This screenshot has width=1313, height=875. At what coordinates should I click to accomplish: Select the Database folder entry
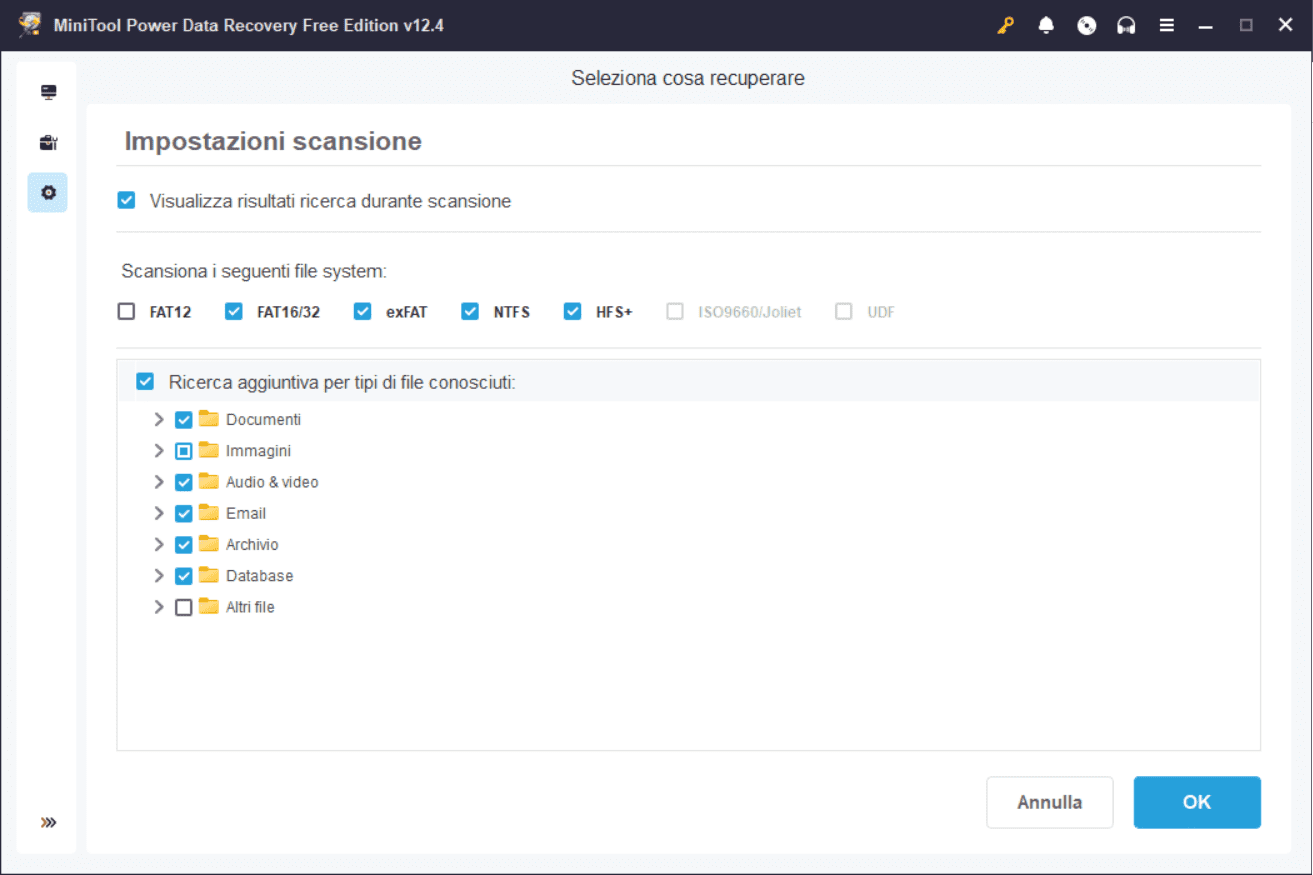(259, 576)
